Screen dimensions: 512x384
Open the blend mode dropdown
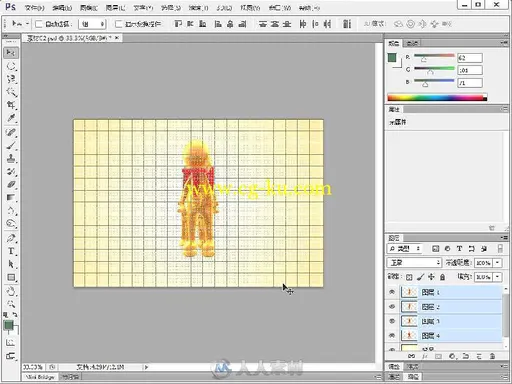[414, 263]
